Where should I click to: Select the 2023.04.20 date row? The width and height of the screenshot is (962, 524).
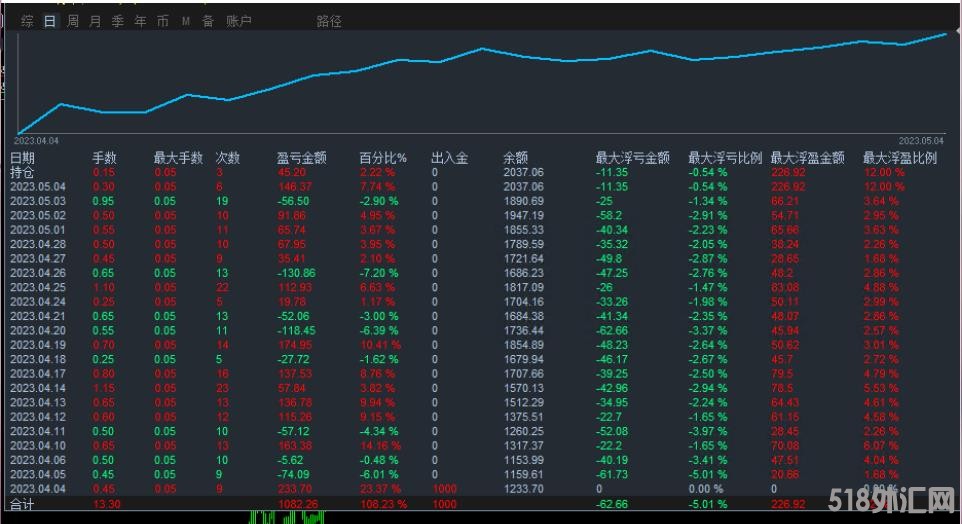[x=37, y=331]
